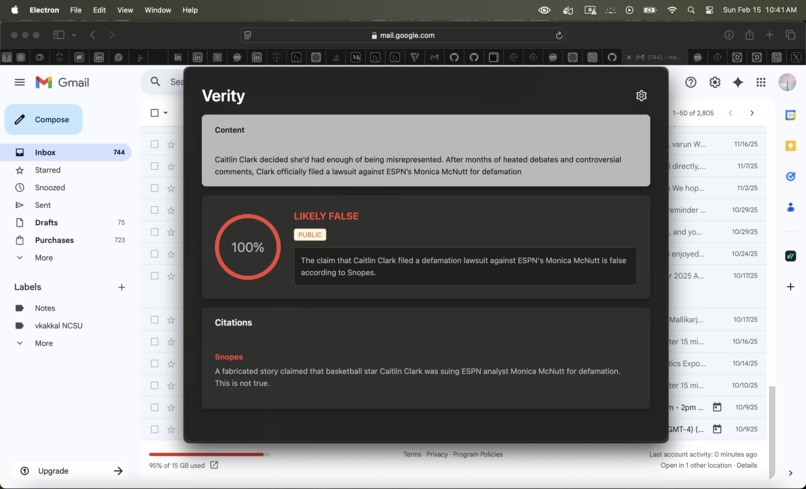Check the email dated 11/16/25

pyautogui.click(x=154, y=144)
